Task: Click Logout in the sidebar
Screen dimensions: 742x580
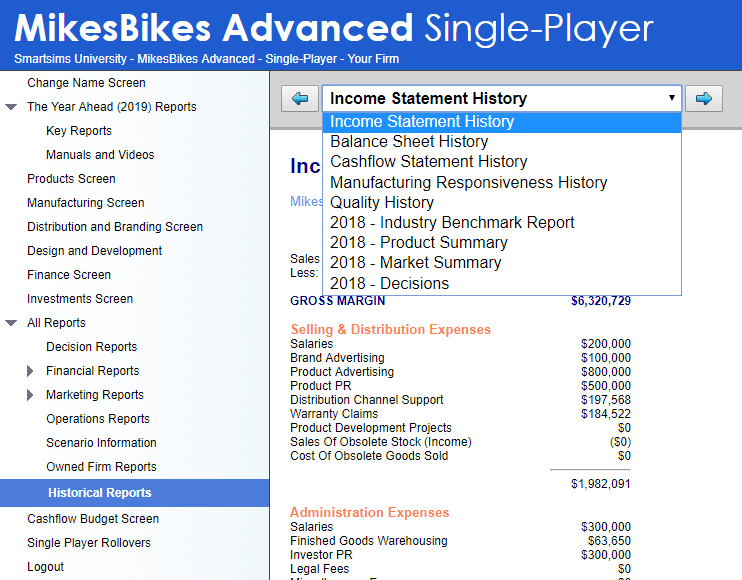Action: pos(45,567)
